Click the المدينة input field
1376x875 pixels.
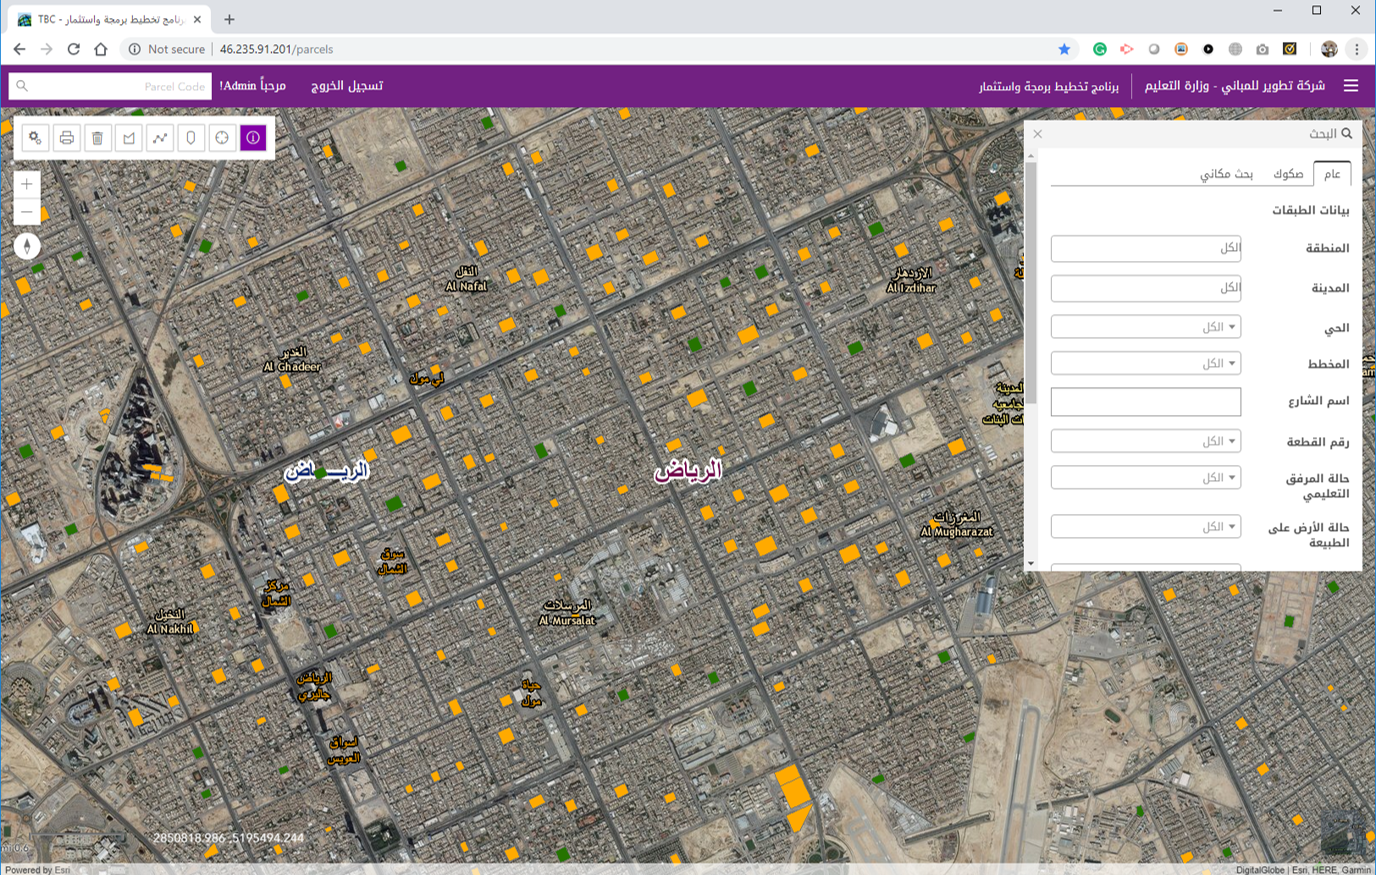(1146, 288)
